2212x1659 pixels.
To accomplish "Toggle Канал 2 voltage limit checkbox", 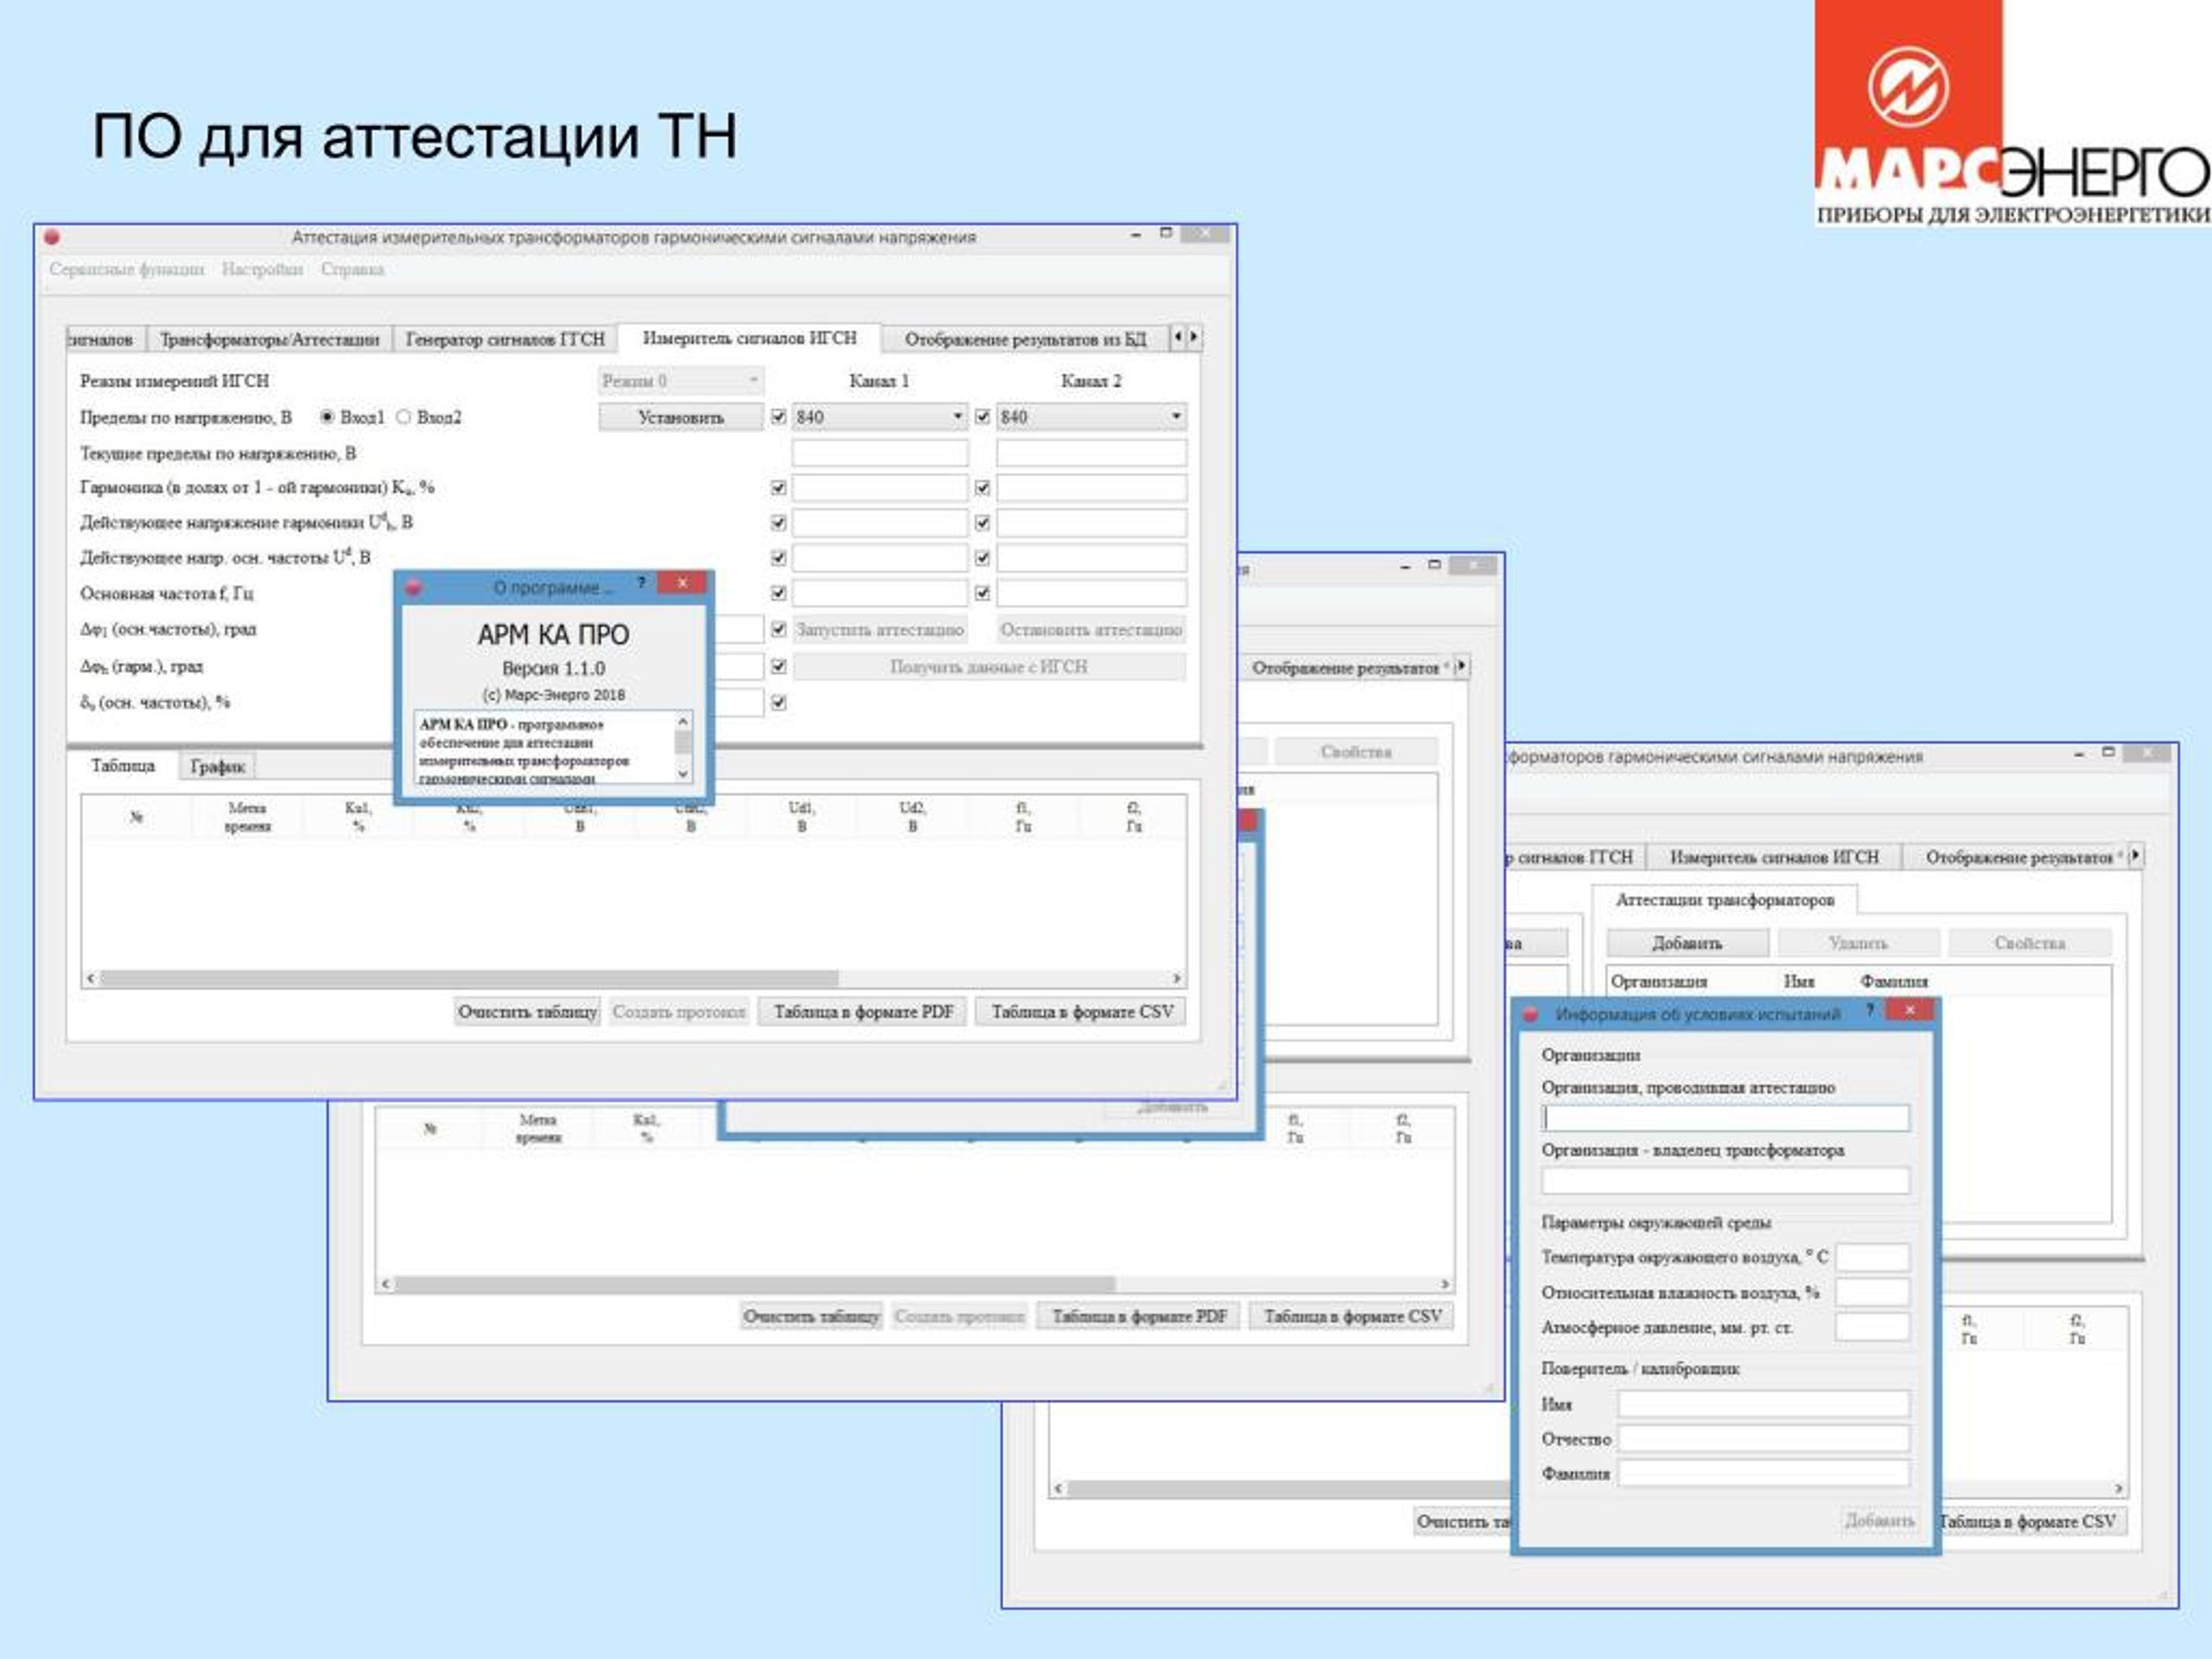I will click(983, 417).
